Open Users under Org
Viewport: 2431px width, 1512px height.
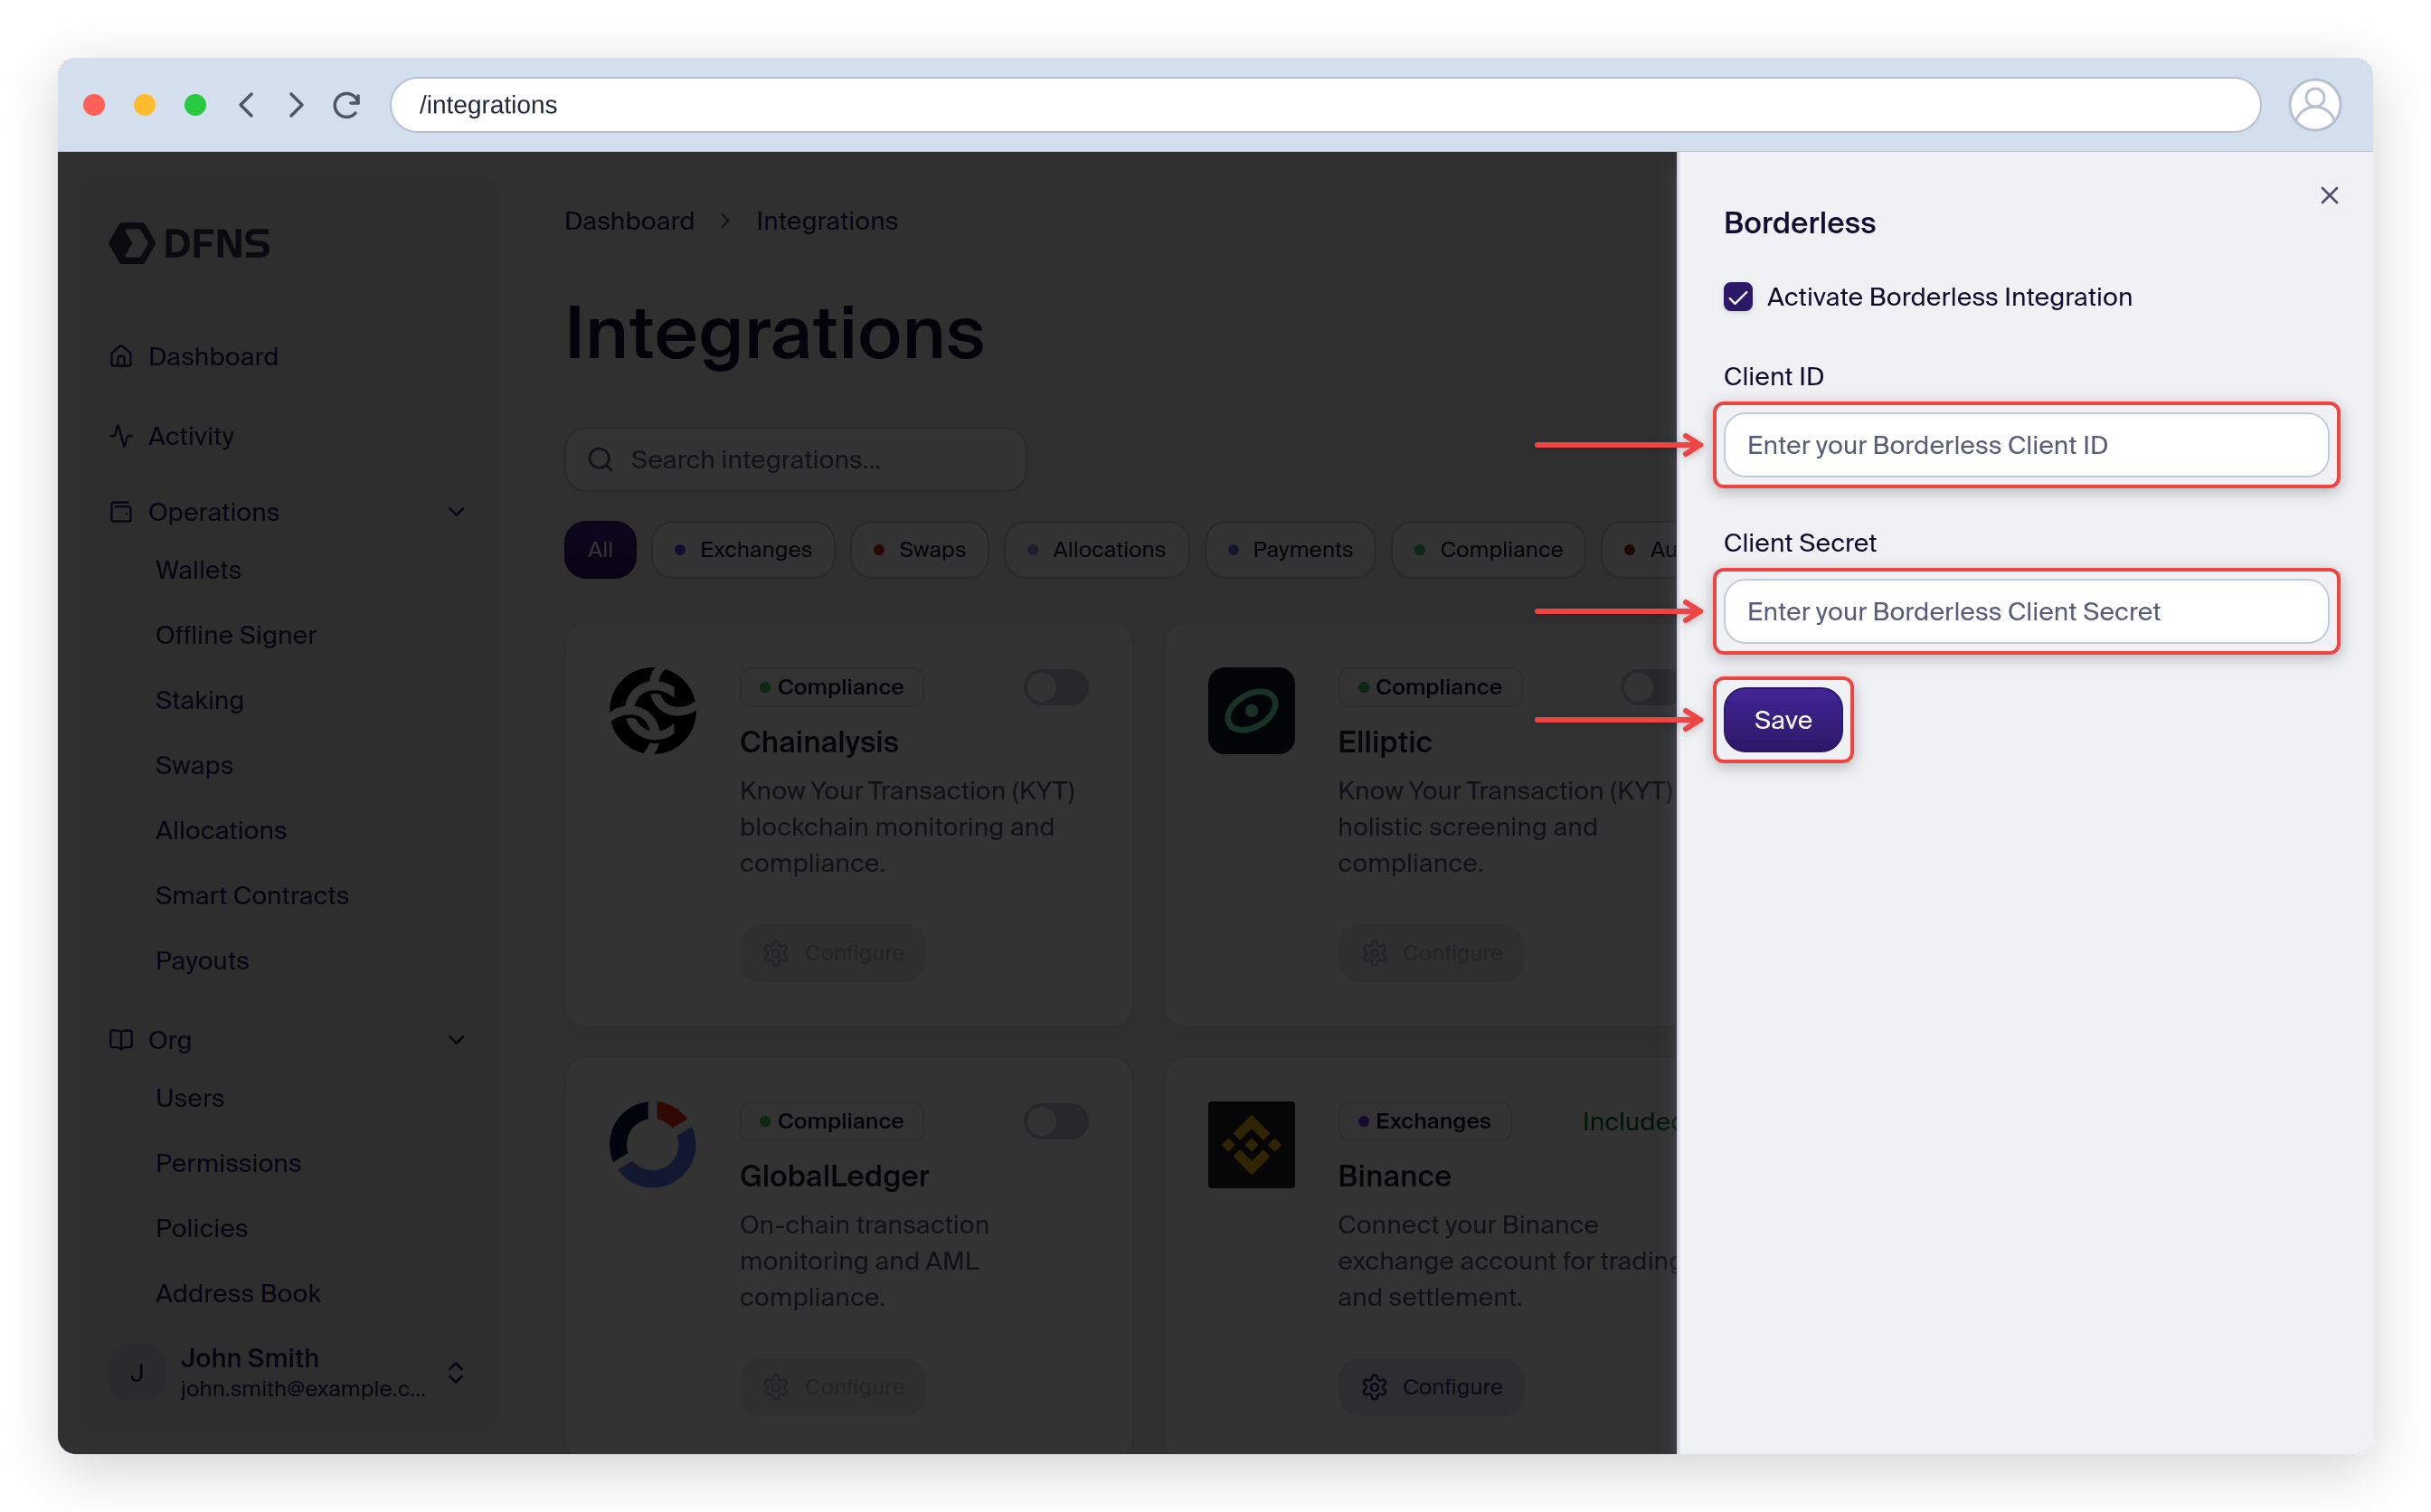[190, 1098]
